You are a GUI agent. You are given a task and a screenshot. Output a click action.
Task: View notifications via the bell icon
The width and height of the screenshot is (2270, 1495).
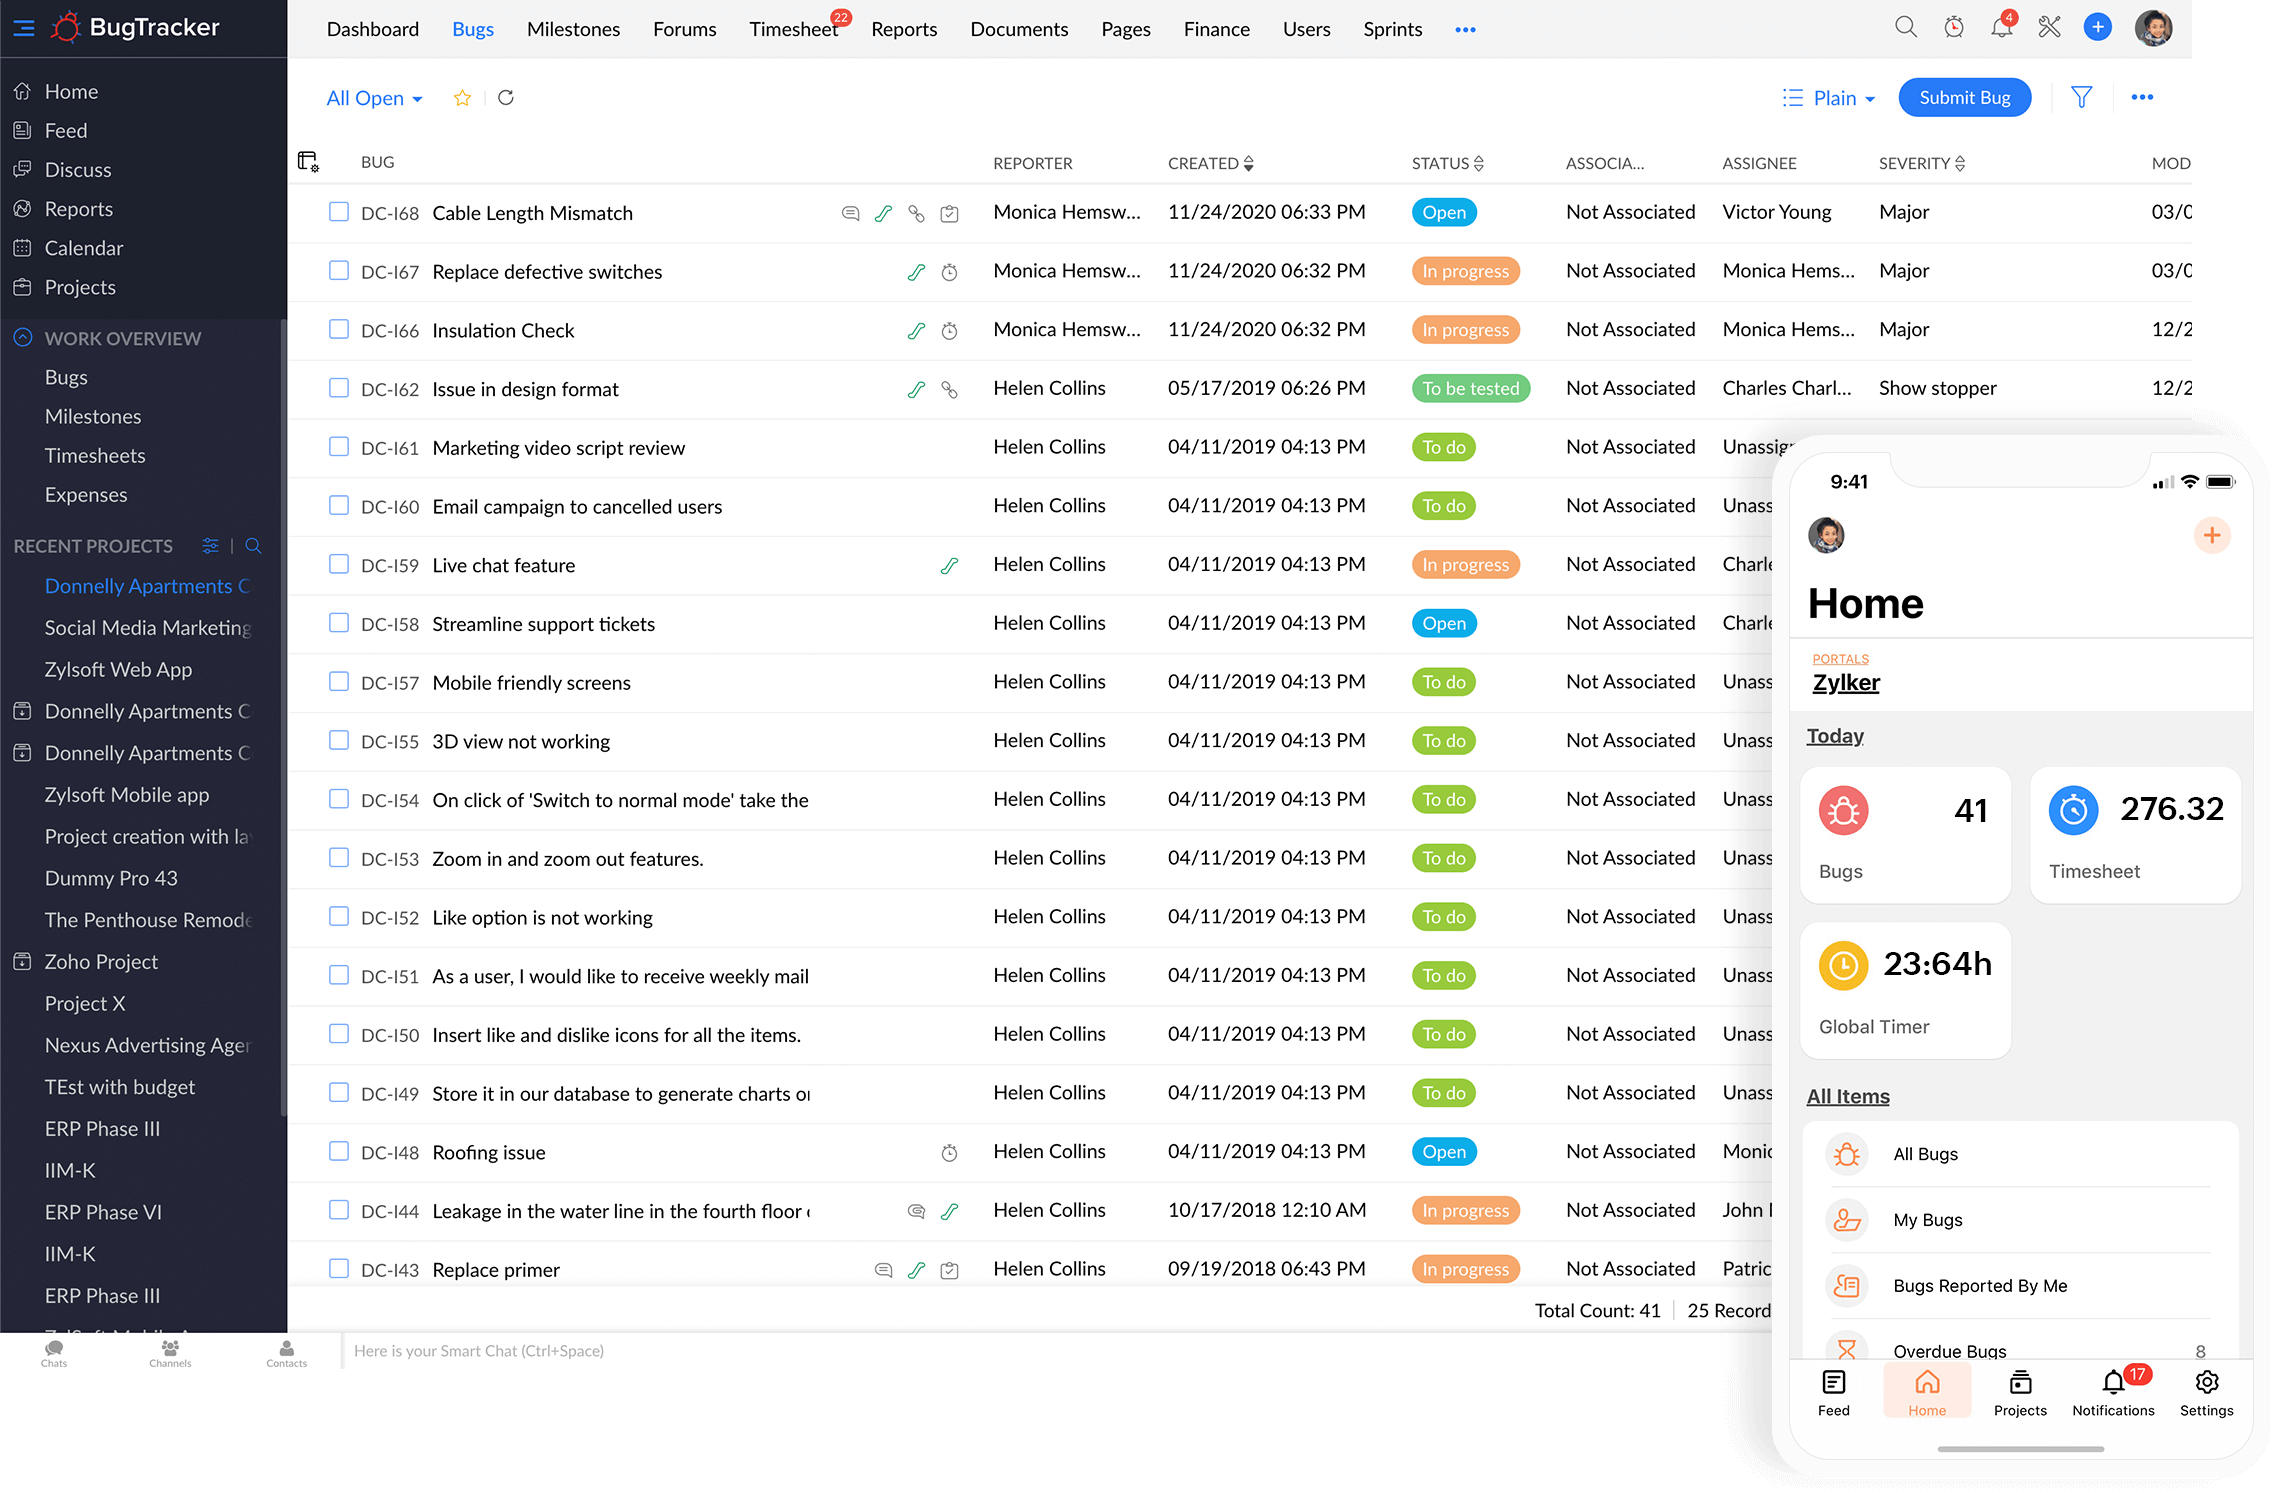pos(2000,27)
